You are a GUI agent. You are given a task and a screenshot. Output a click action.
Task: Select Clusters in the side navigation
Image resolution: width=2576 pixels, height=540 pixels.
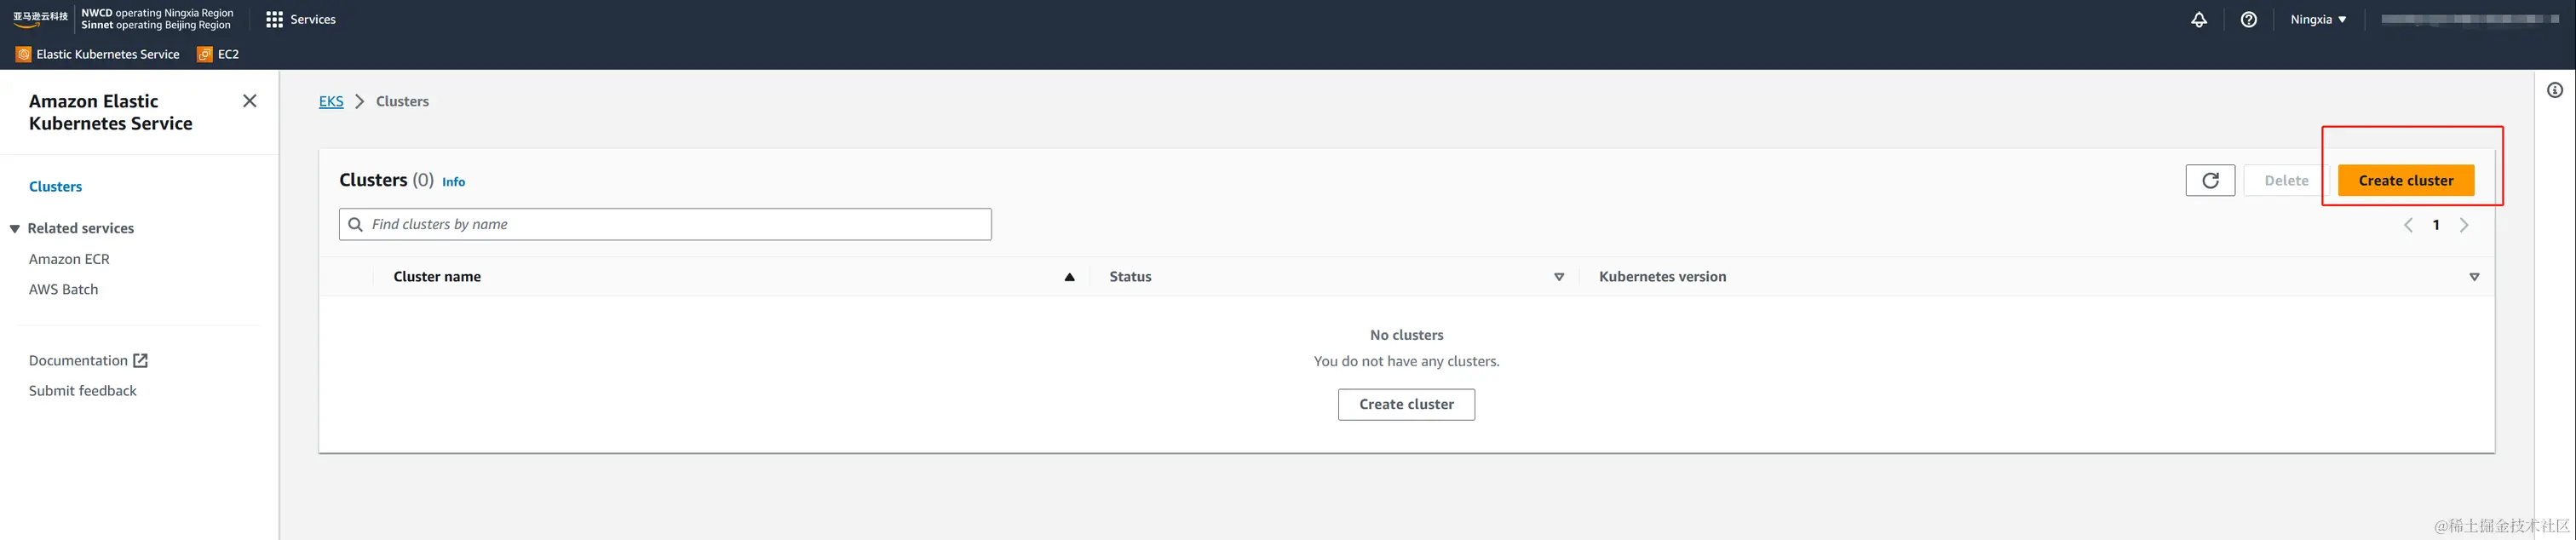click(55, 187)
